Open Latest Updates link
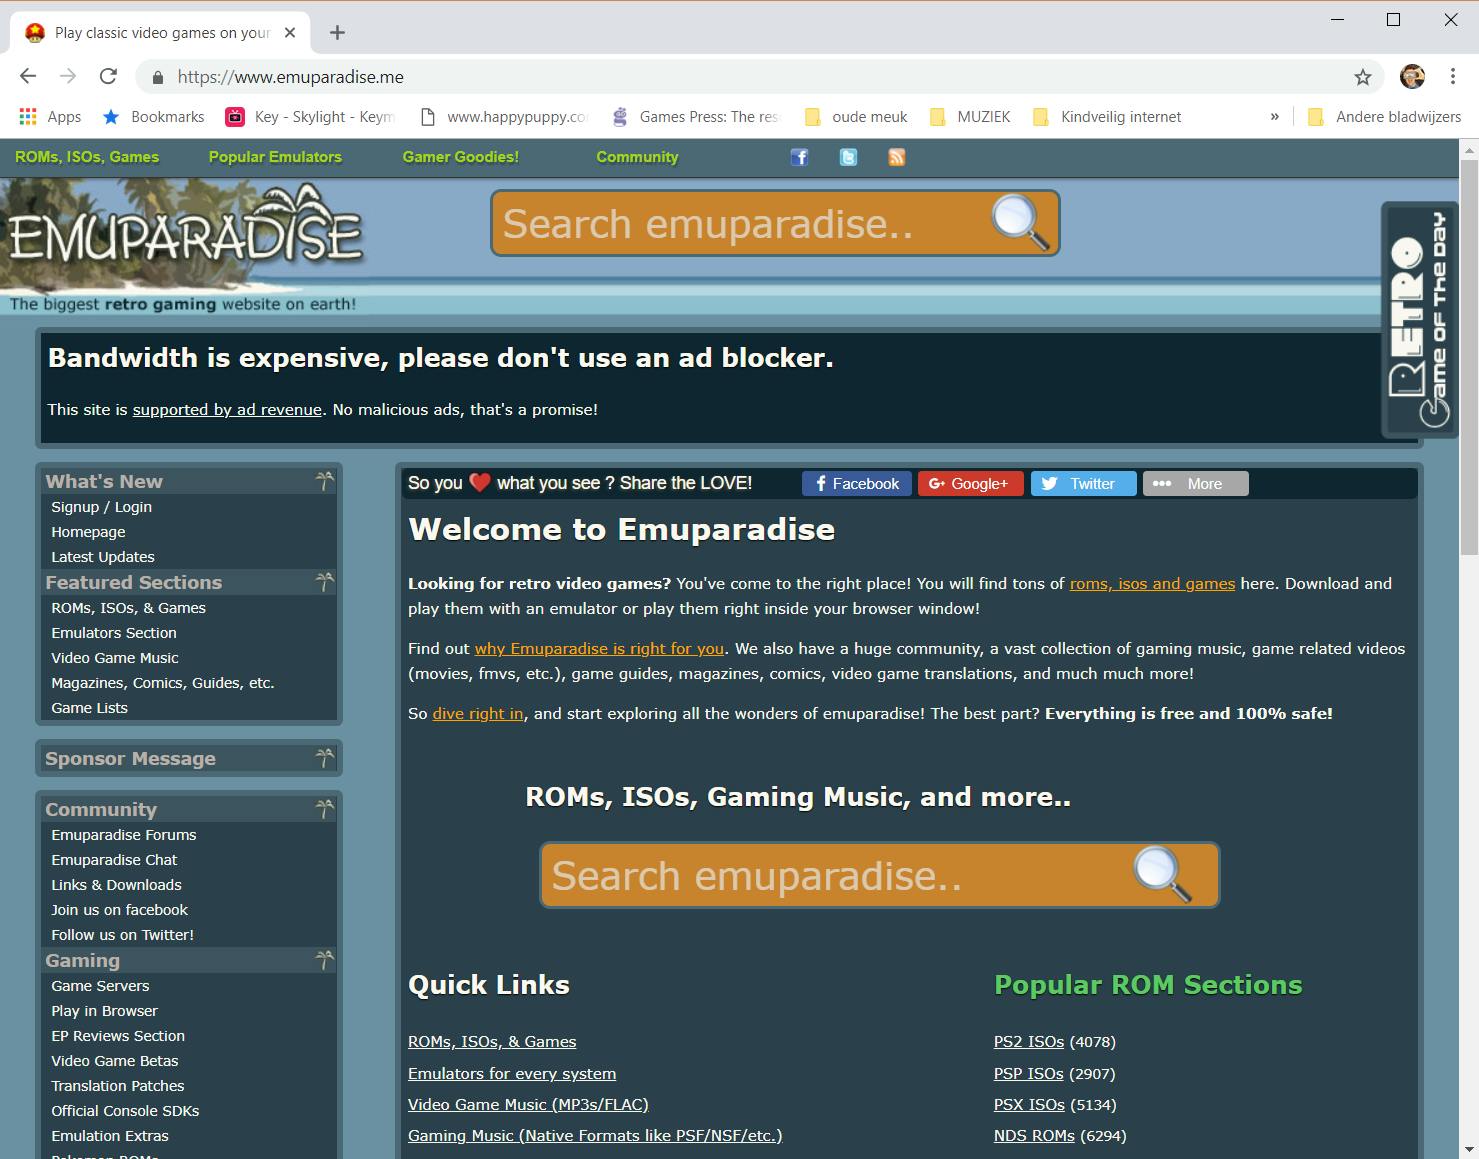Image resolution: width=1479 pixels, height=1159 pixels. click(x=103, y=557)
